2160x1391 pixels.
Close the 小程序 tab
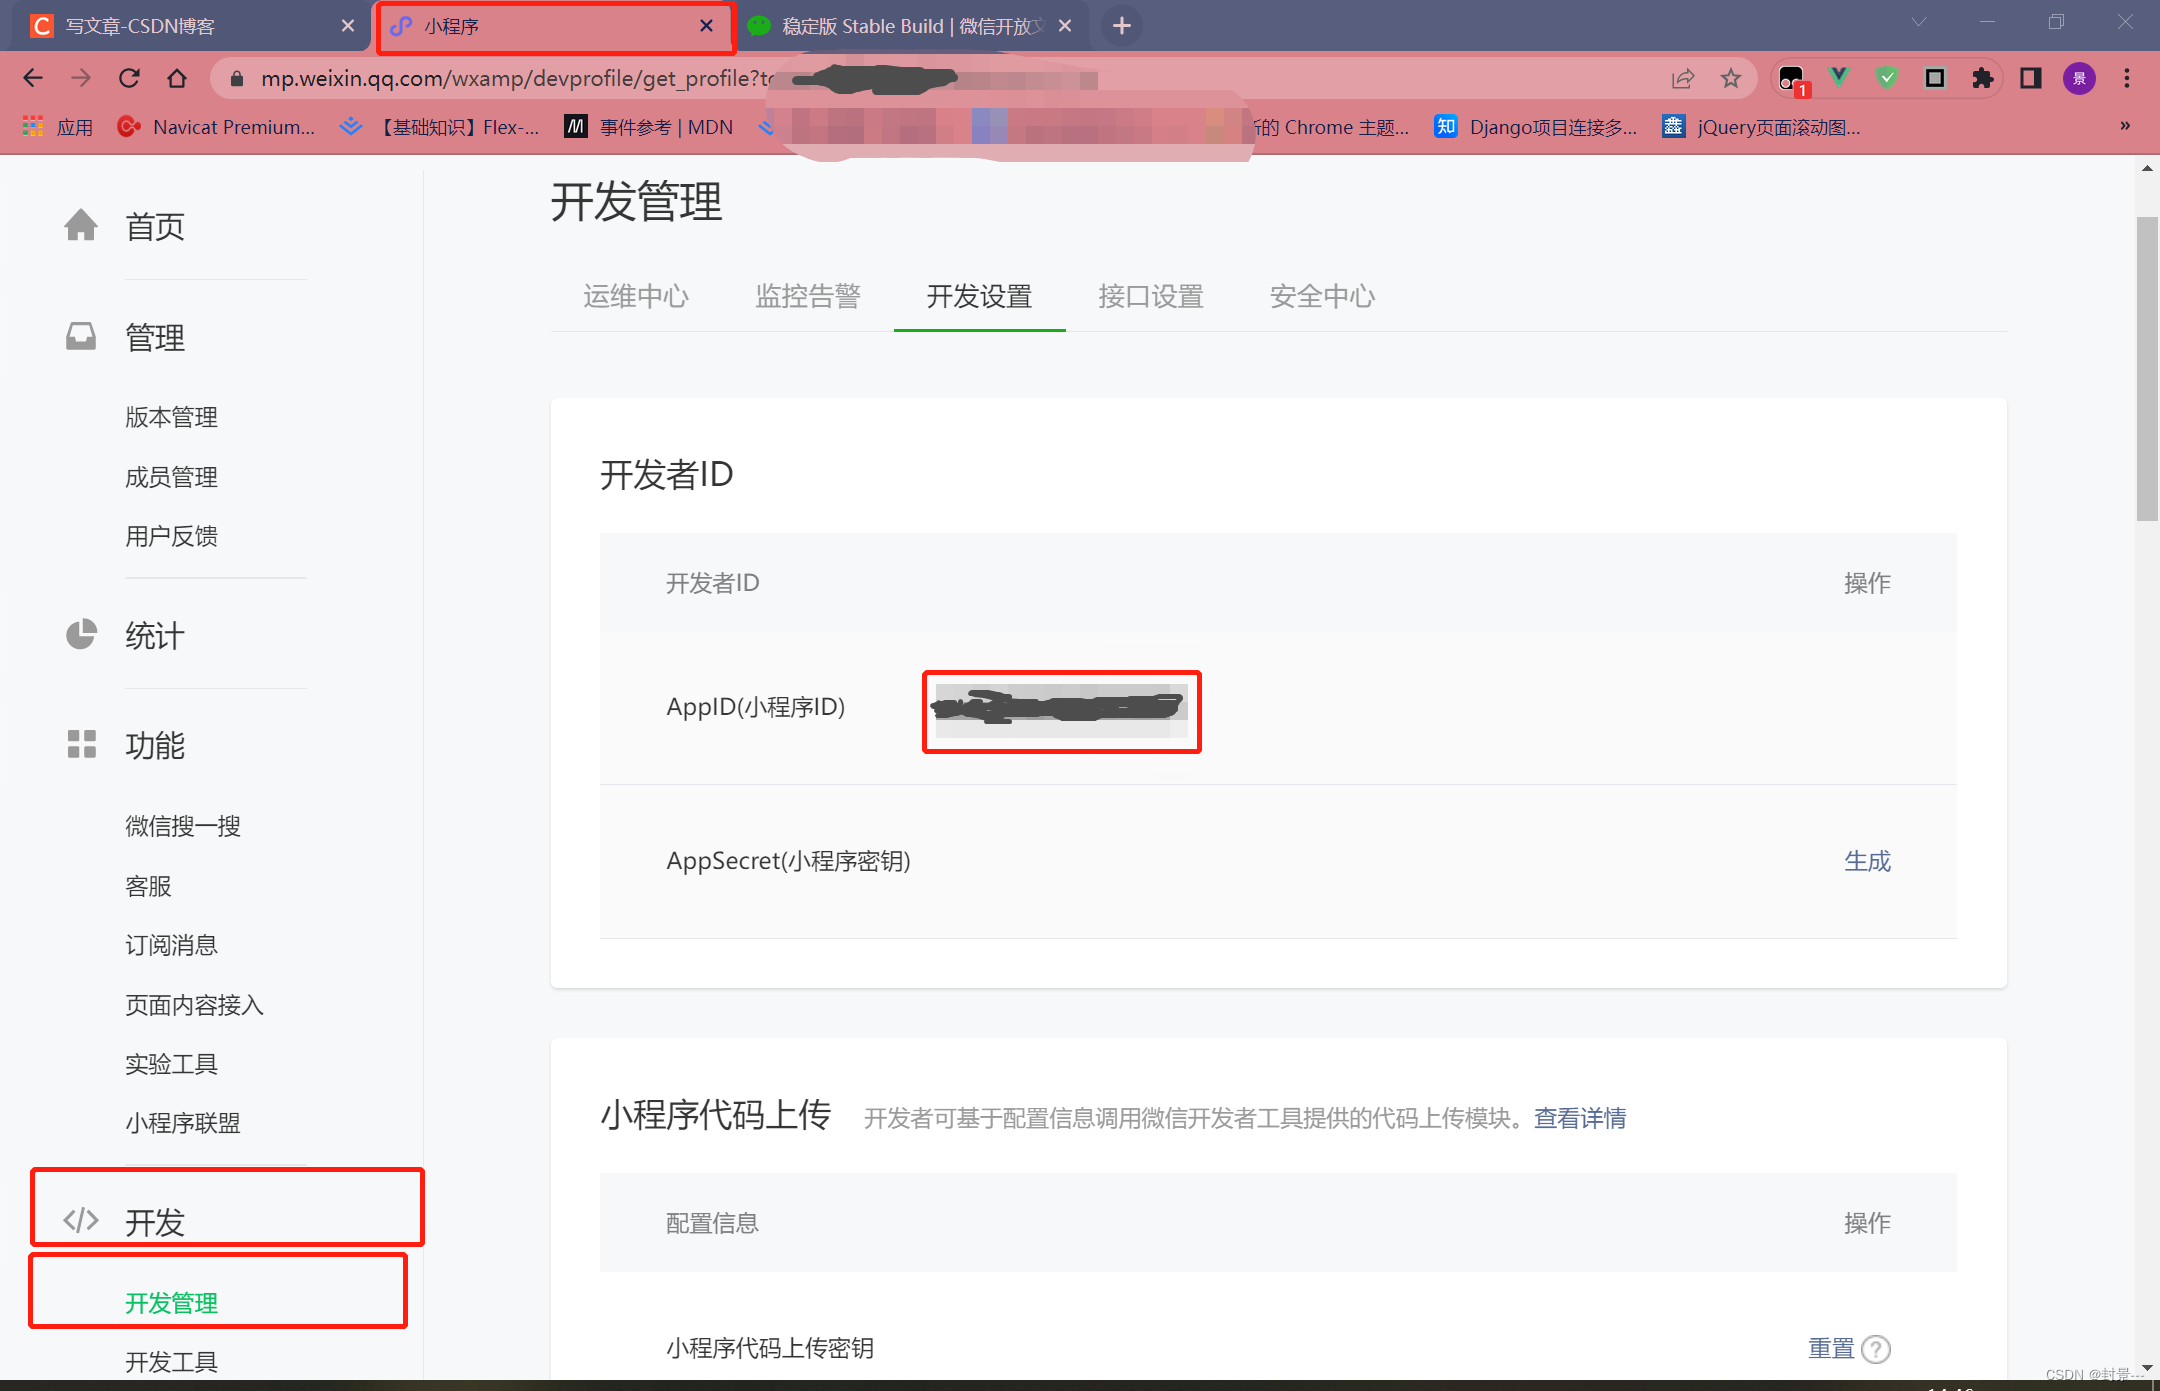[707, 26]
